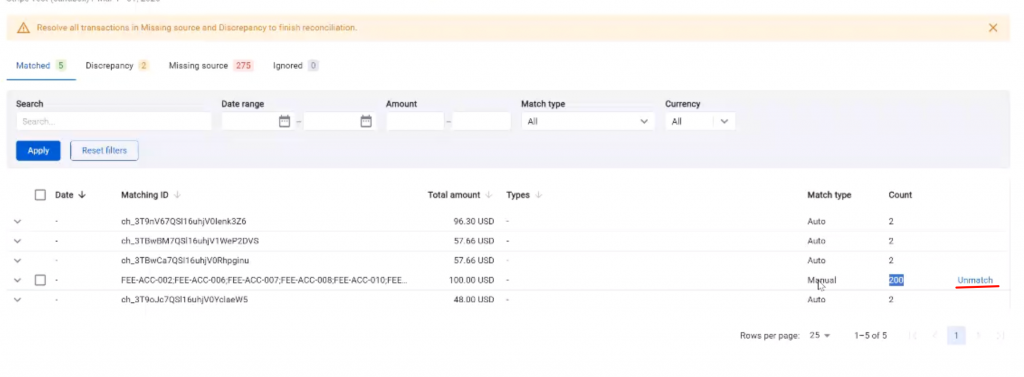This screenshot has width=1024, height=377.
Task: Expand the 48.00 USD row chevron
Action: 18,300
